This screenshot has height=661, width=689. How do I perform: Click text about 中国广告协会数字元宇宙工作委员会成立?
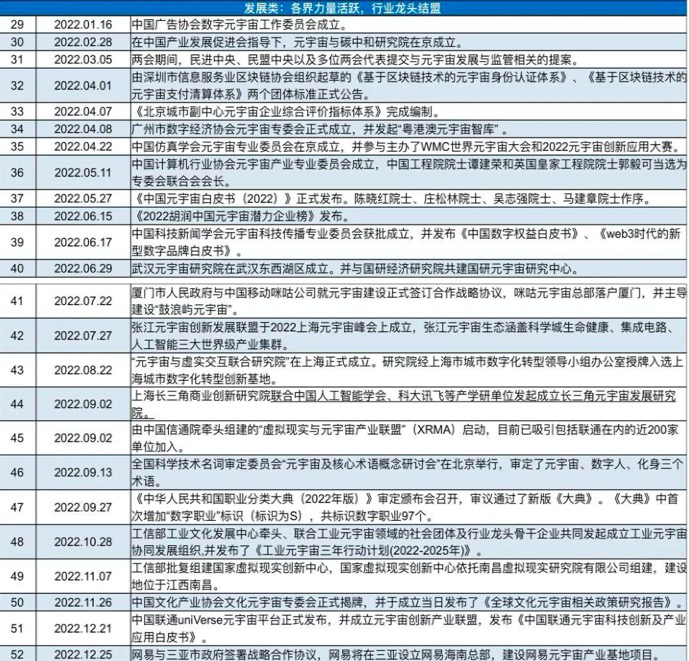[x=239, y=25]
